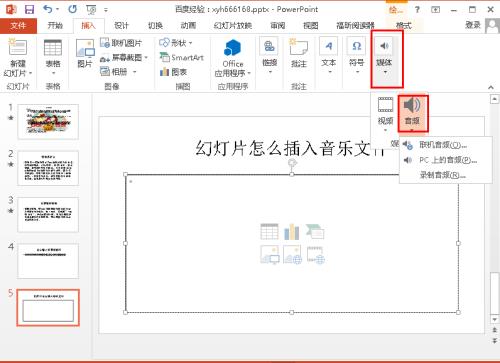Click the 新建幻灯片 new slide icon
The height and width of the screenshot is (363, 500).
coord(18,47)
